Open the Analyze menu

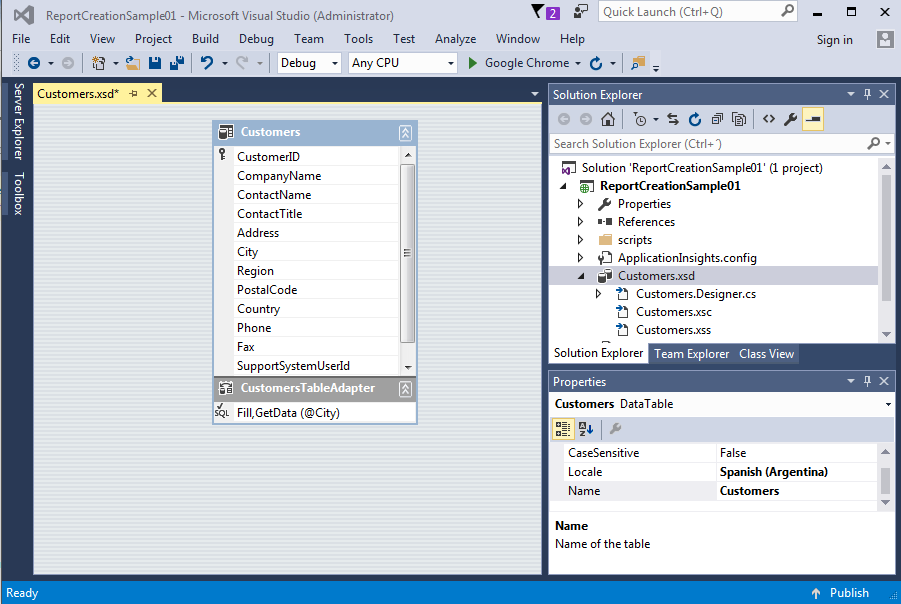point(455,39)
